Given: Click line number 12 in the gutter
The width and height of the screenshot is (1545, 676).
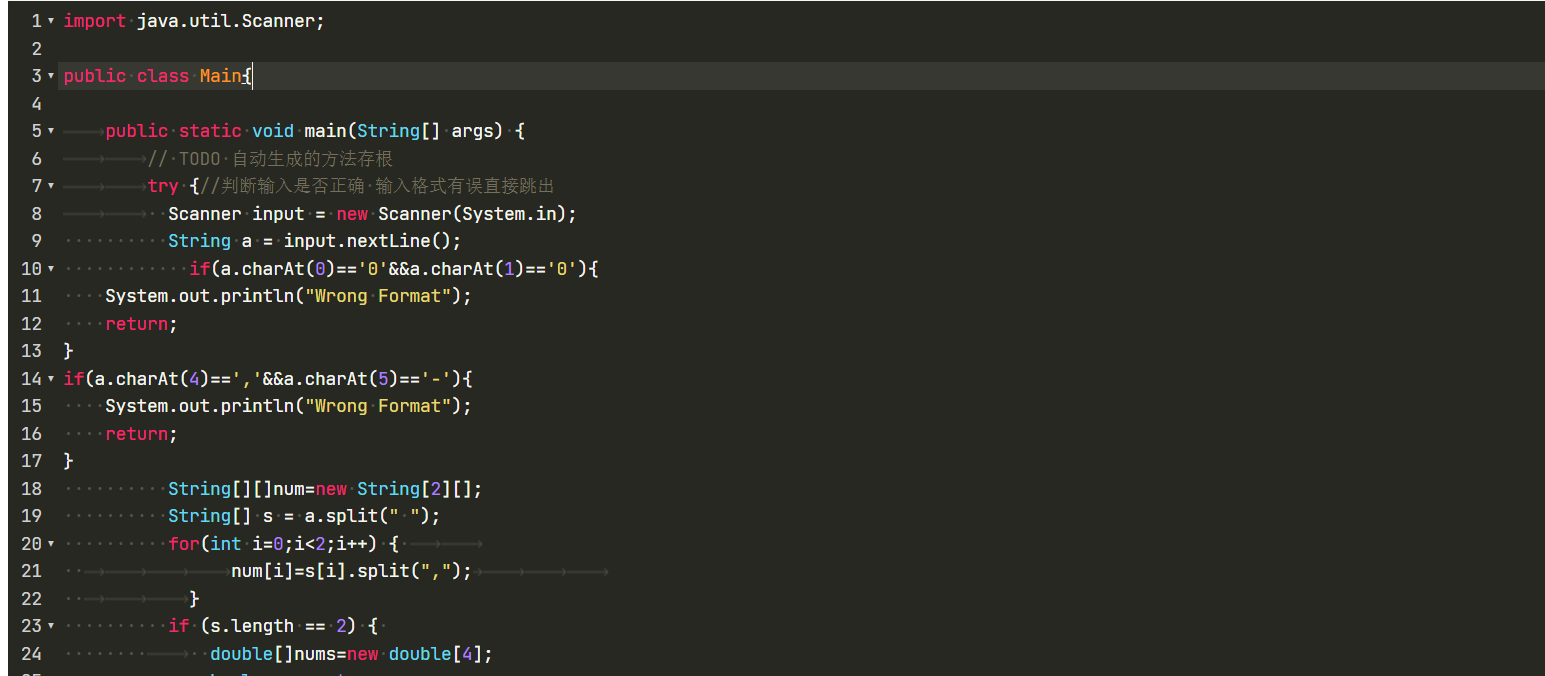Looking at the screenshot, I should pos(31,324).
